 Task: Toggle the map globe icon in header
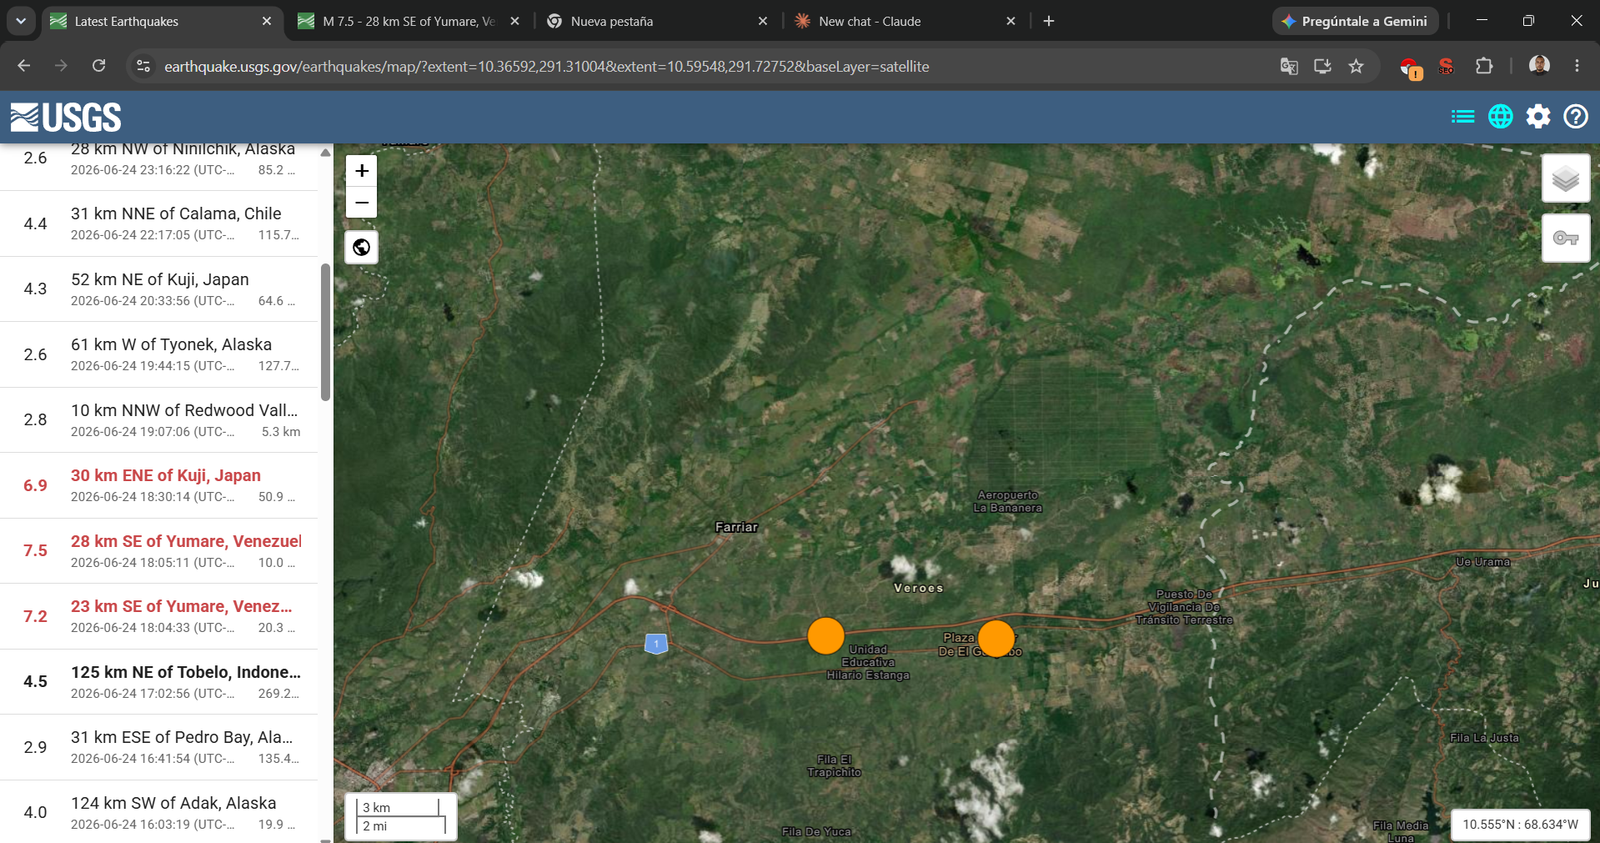point(1500,117)
